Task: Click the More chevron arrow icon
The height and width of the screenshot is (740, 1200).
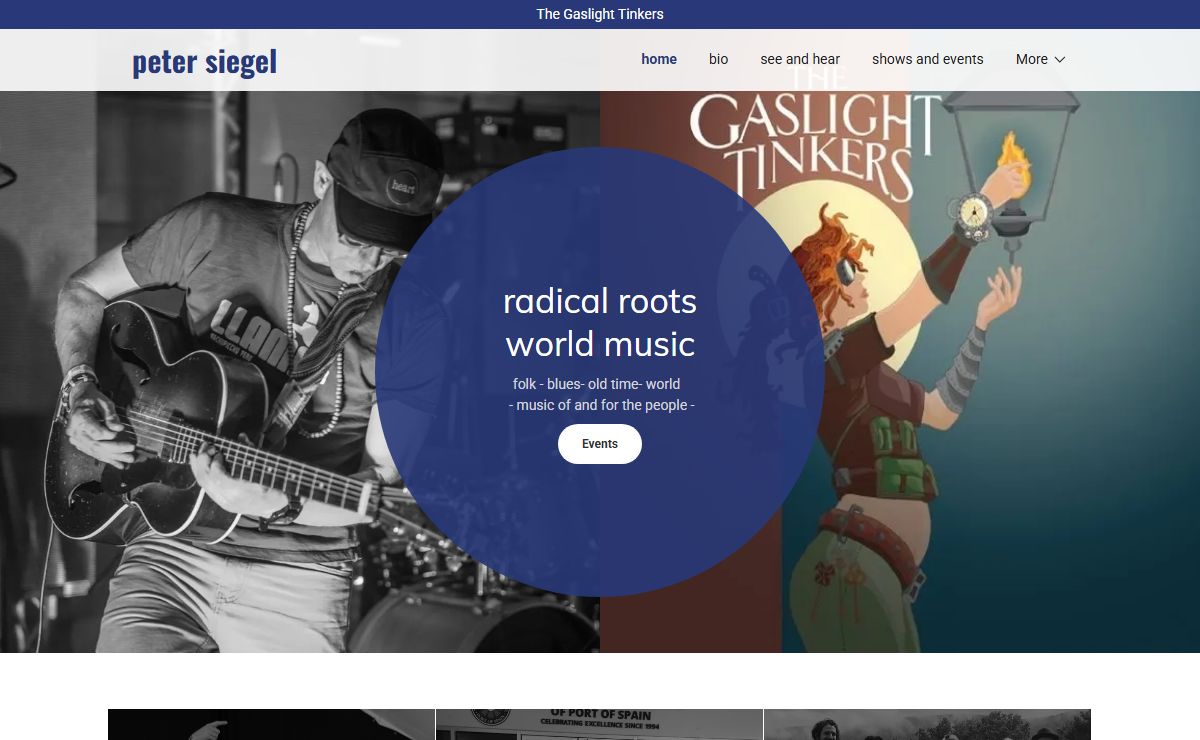Action: pos(1060,60)
